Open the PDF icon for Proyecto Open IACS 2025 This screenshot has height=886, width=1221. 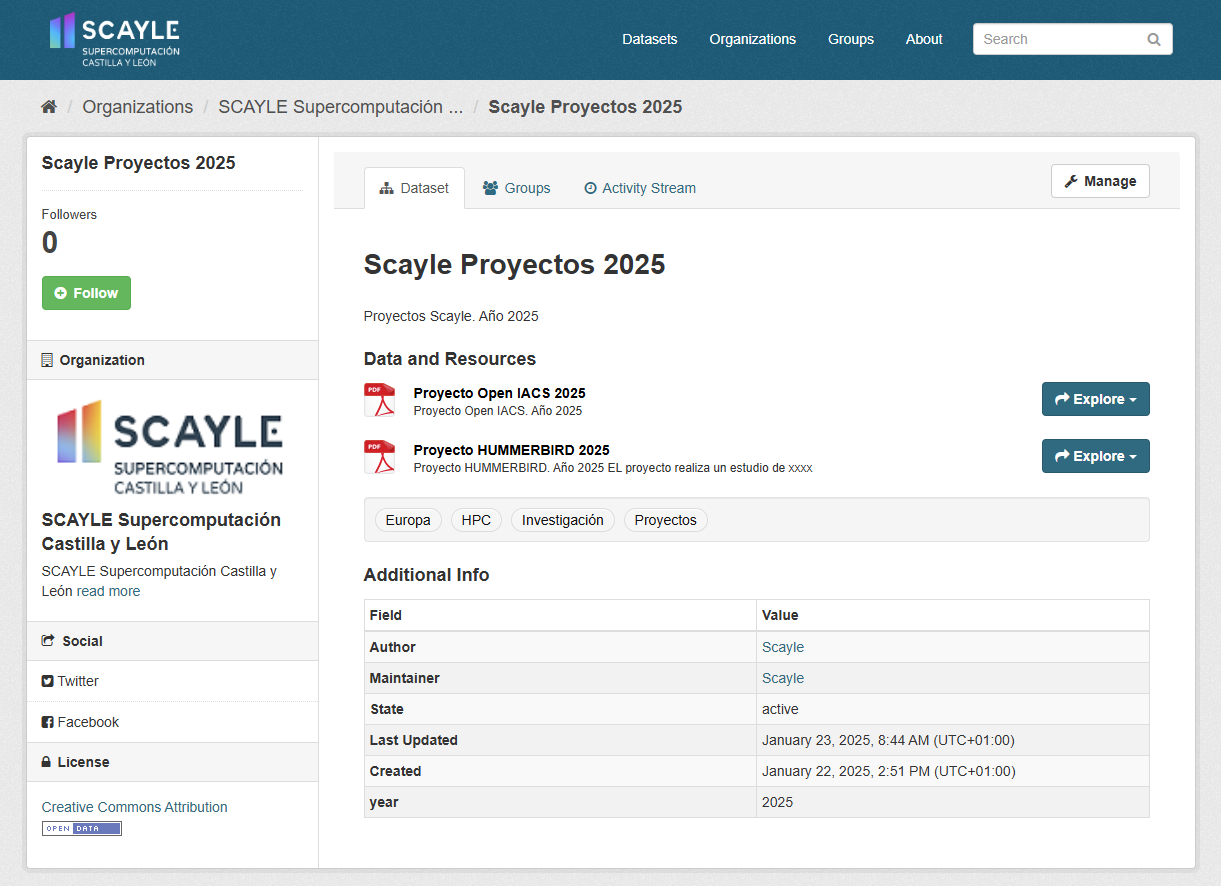pyautogui.click(x=379, y=400)
